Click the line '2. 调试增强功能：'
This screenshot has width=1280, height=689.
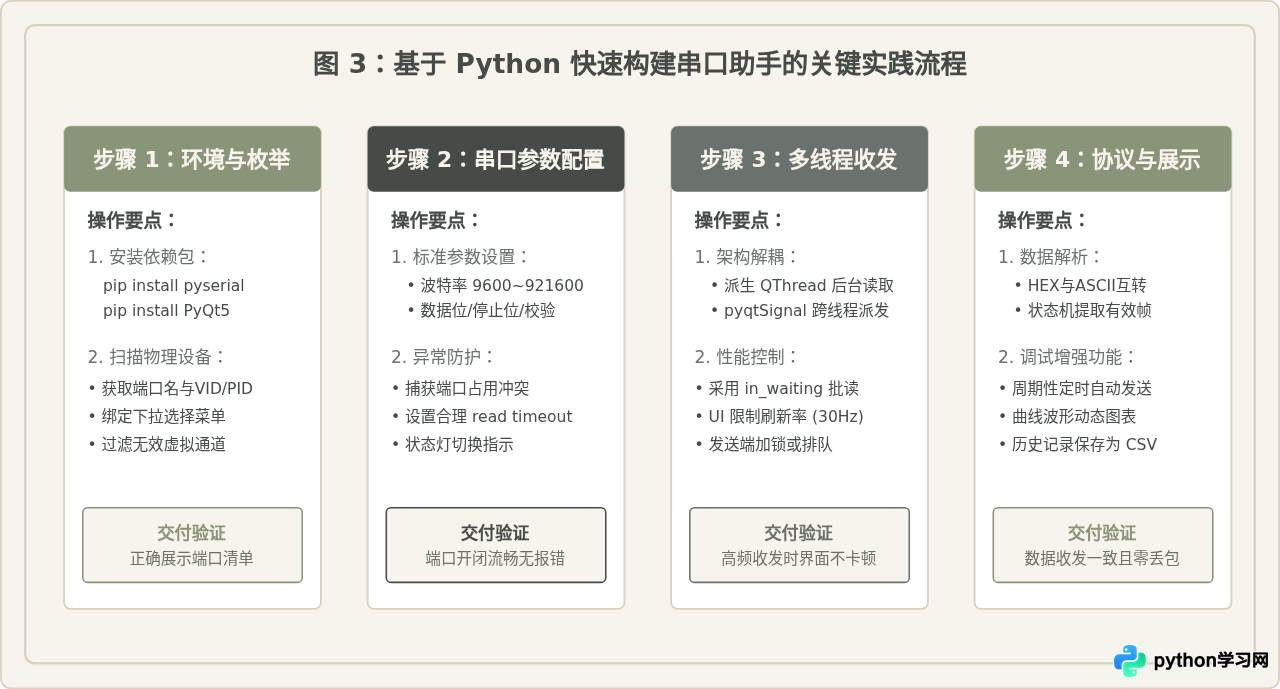[1068, 357]
